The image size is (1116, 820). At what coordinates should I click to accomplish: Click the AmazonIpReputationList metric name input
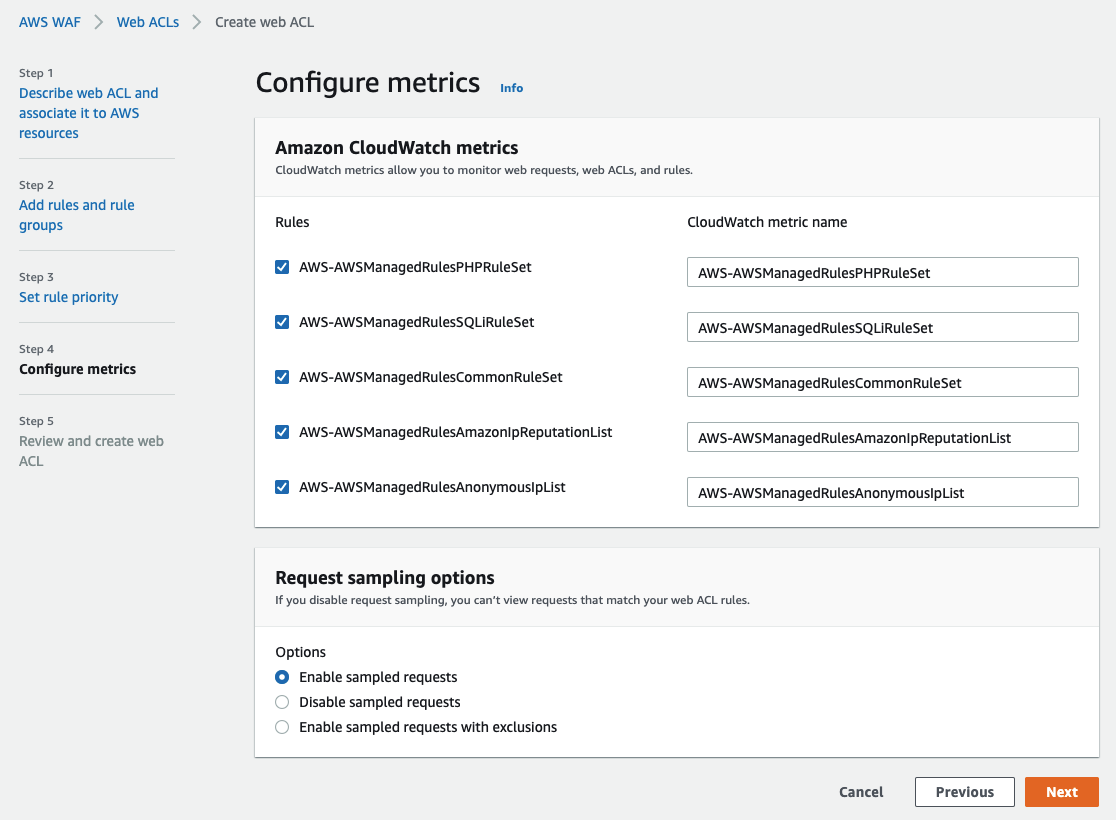(882, 437)
